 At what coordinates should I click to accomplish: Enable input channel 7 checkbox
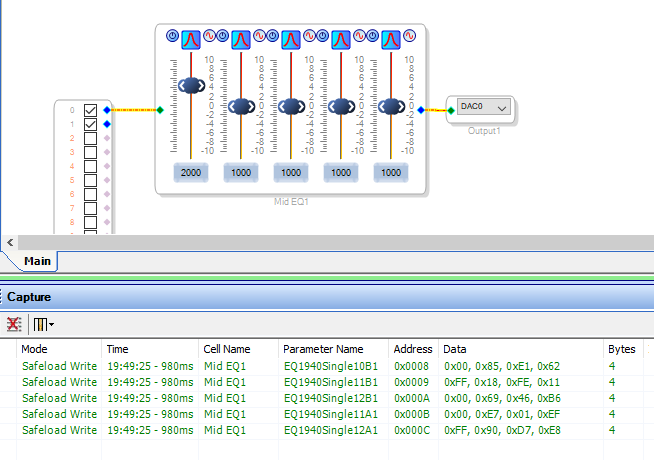(91, 208)
